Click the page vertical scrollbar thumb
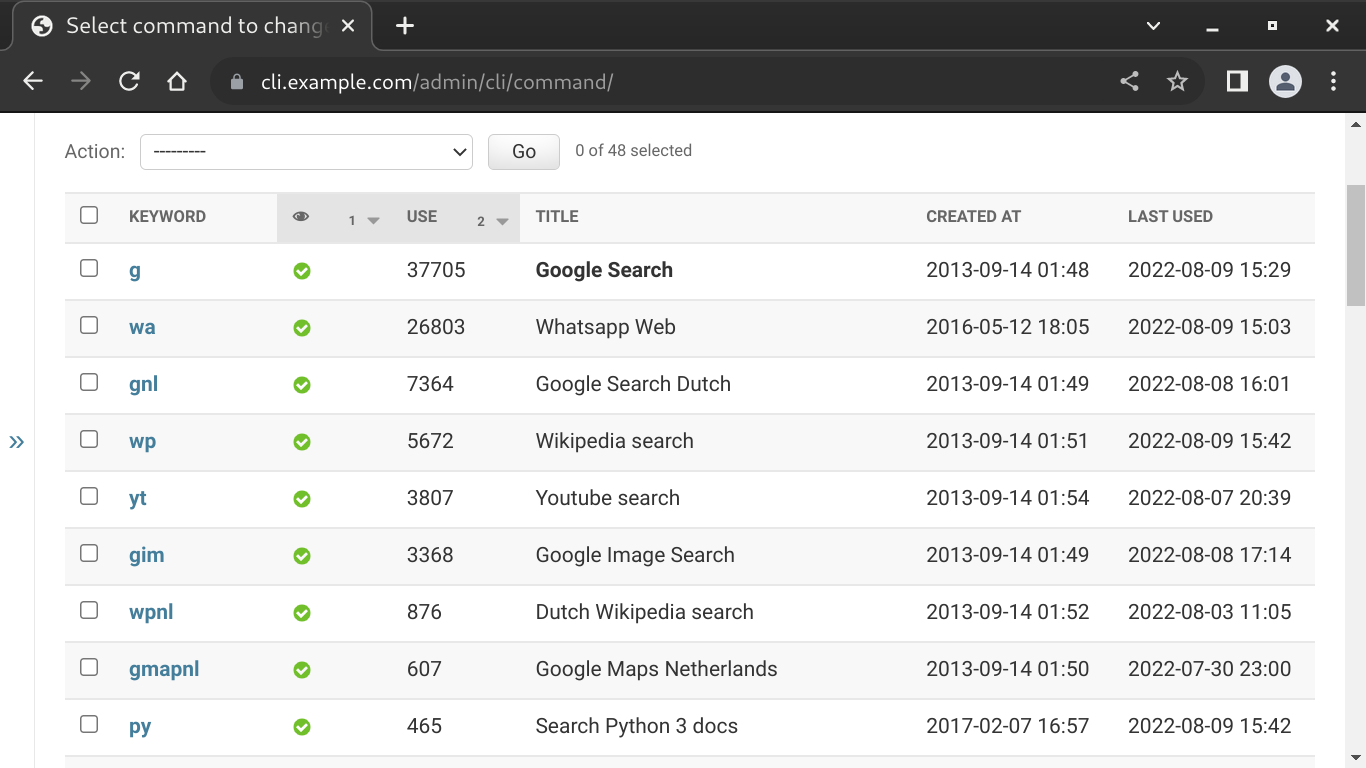This screenshot has width=1366, height=768. 1355,245
